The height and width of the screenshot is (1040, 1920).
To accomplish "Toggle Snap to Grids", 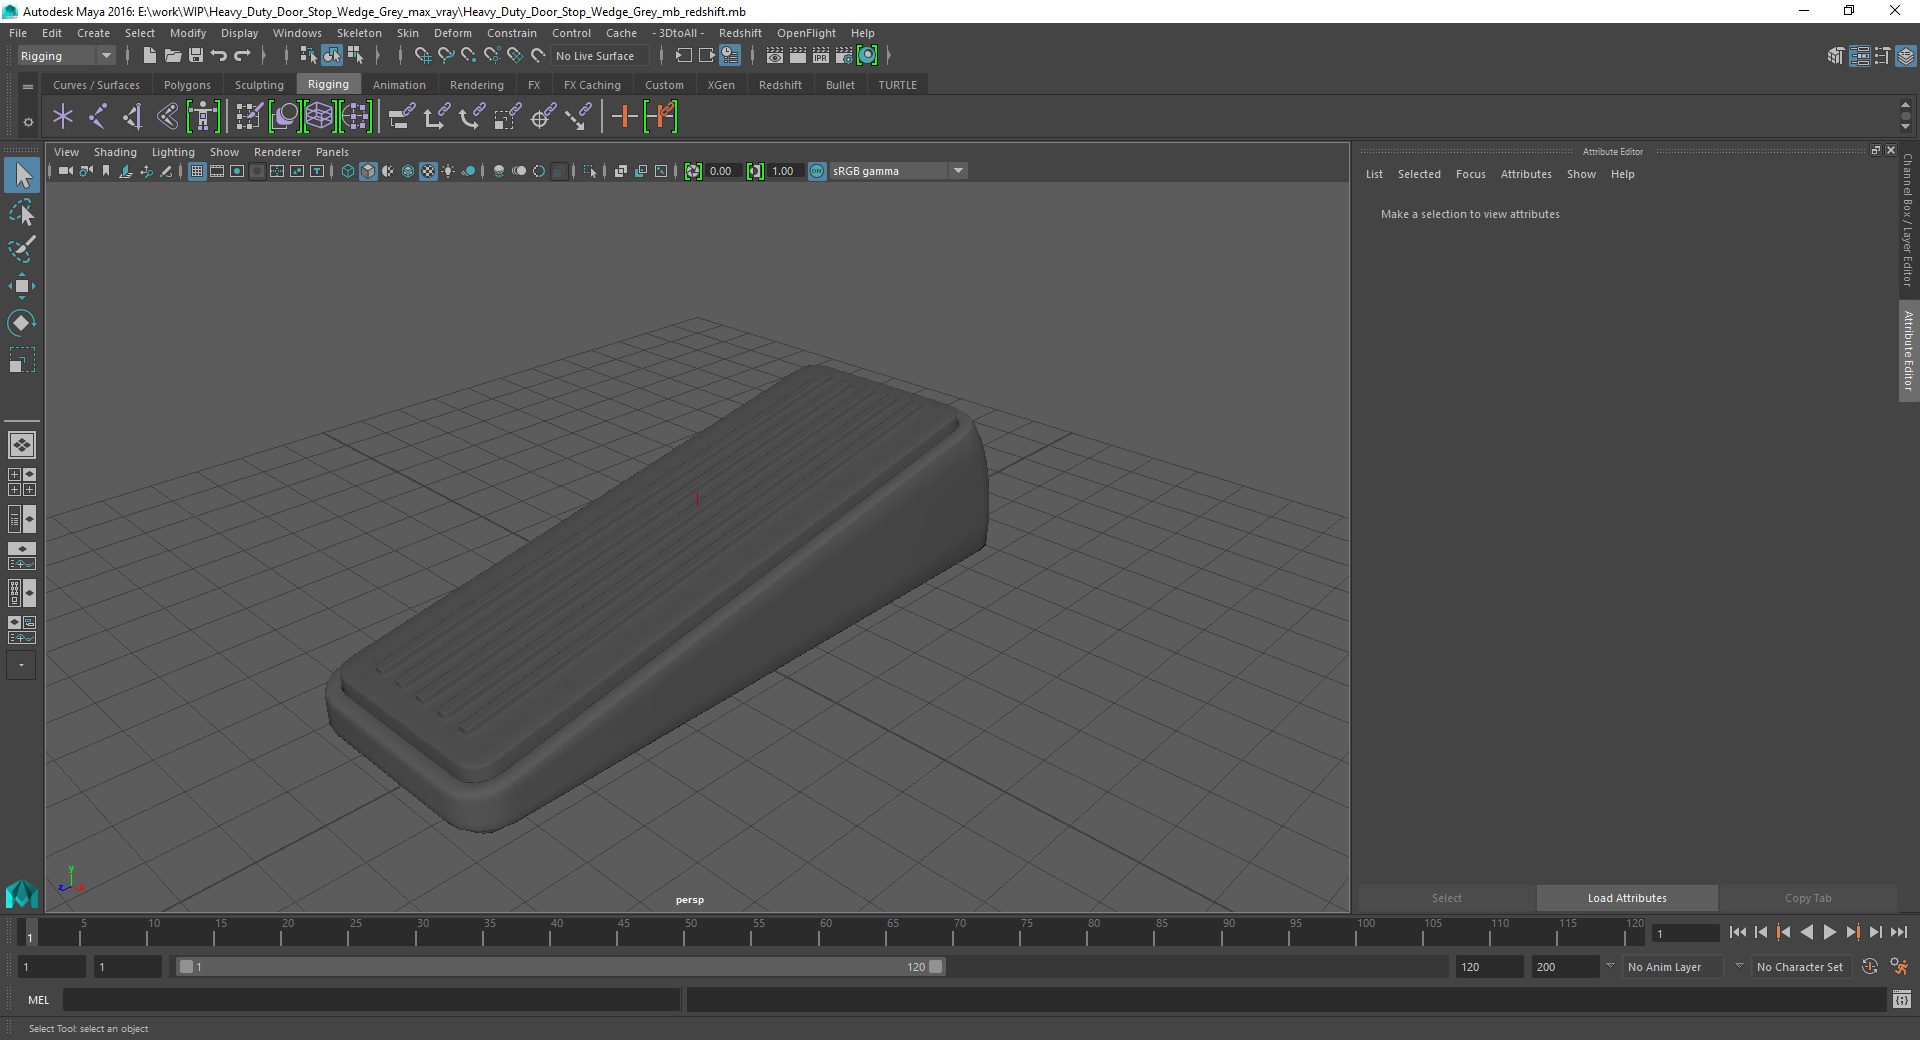I will tap(422, 56).
